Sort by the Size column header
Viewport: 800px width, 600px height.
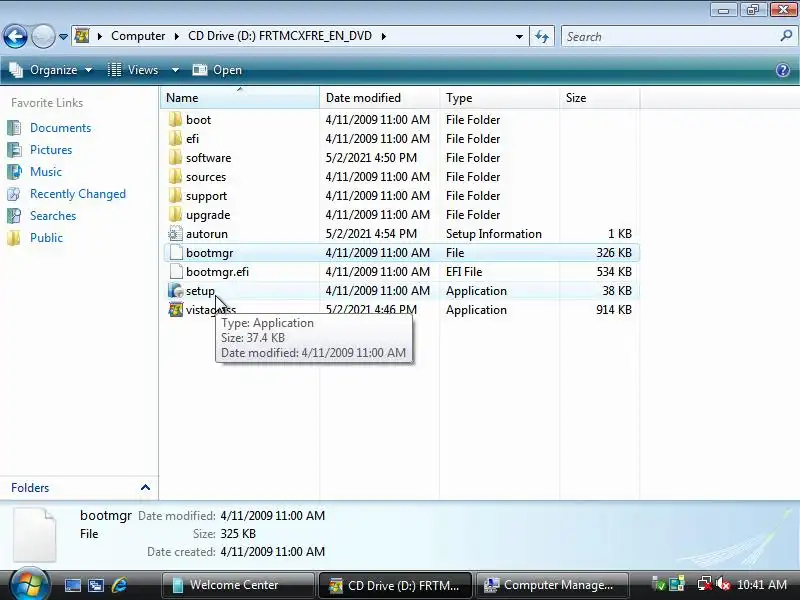pyautogui.click(x=599, y=97)
